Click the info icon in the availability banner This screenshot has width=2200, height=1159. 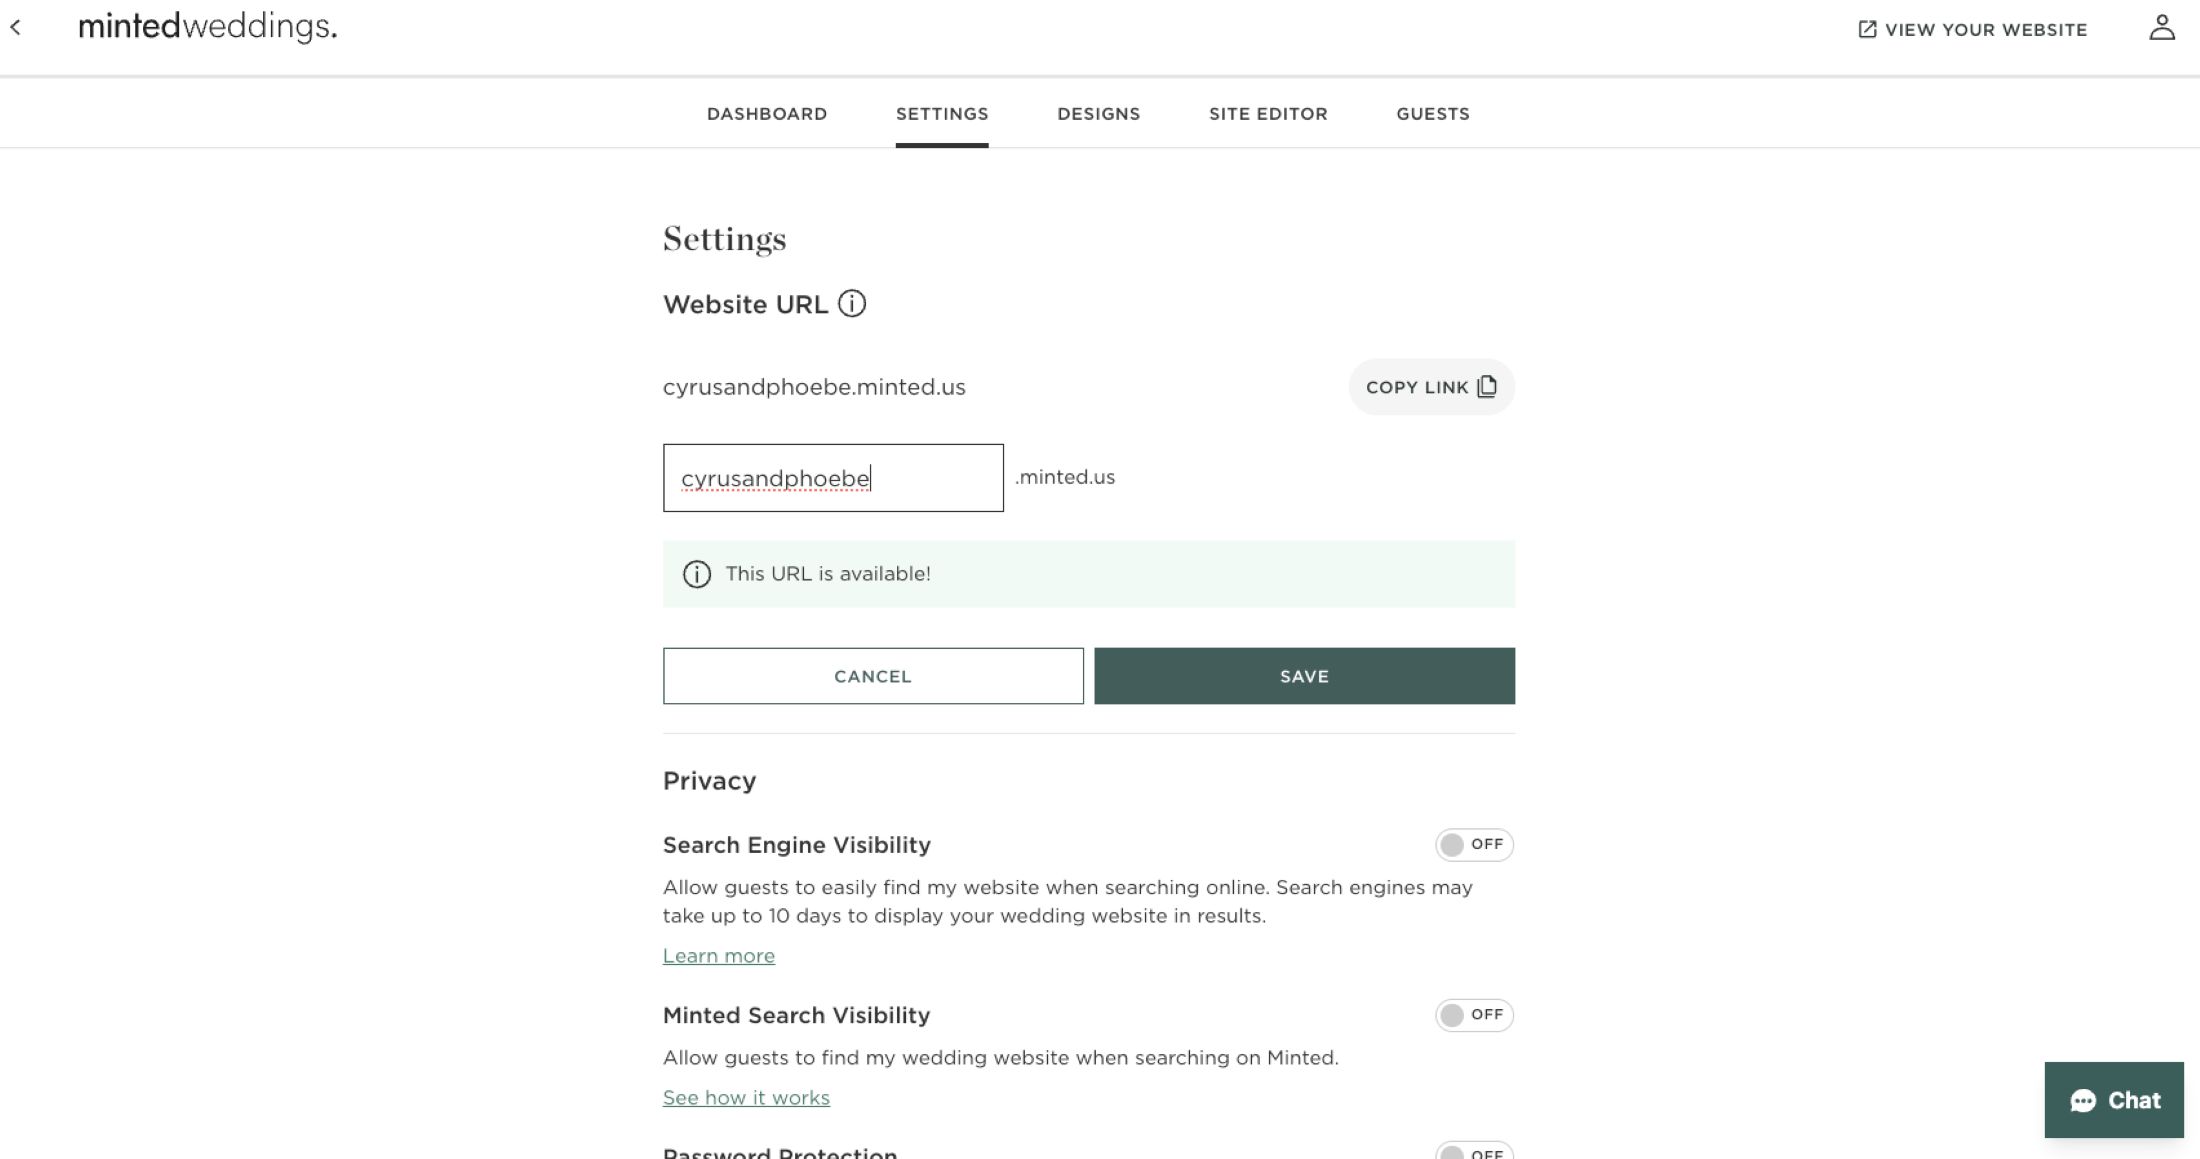(697, 574)
